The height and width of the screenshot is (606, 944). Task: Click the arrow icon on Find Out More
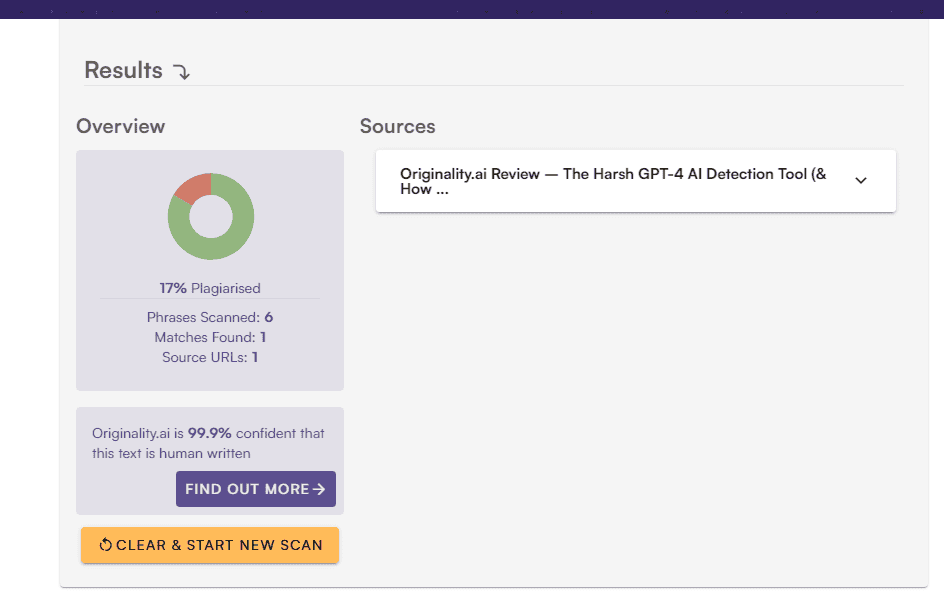pos(319,489)
